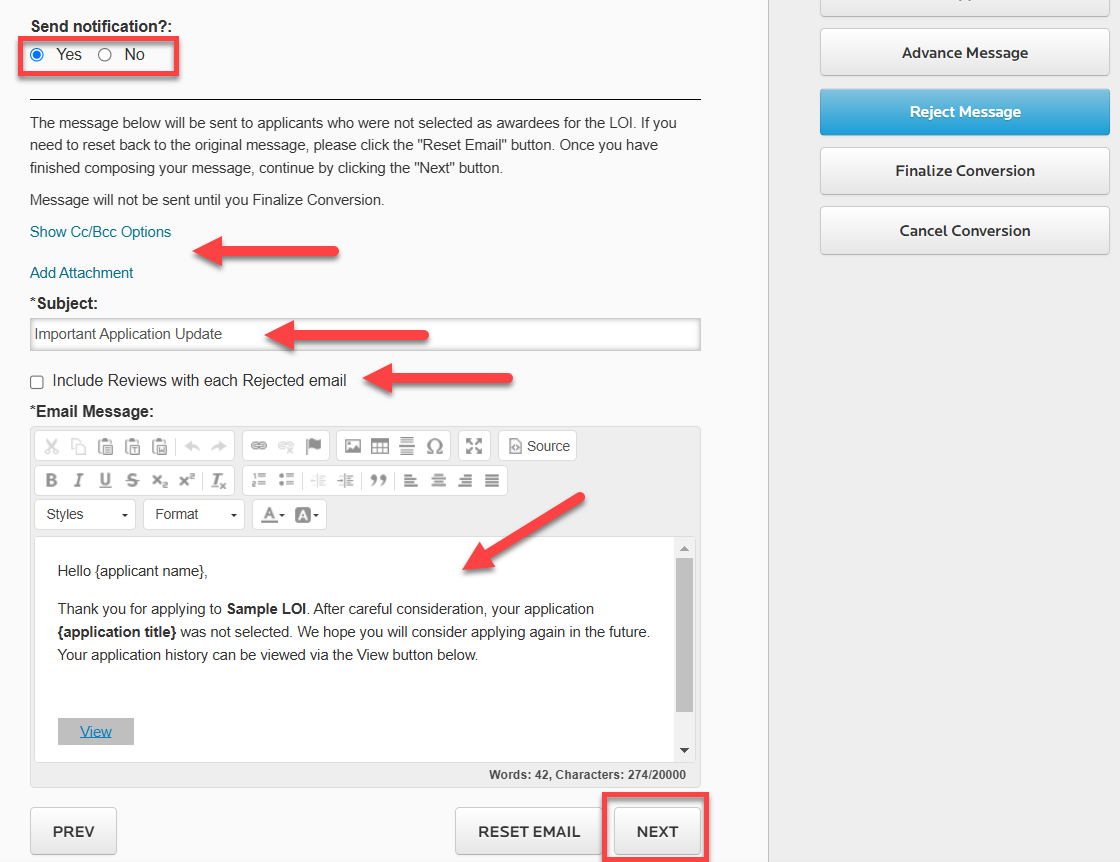Apply bold formatting to the message
The height and width of the screenshot is (862, 1120).
tap(51, 480)
